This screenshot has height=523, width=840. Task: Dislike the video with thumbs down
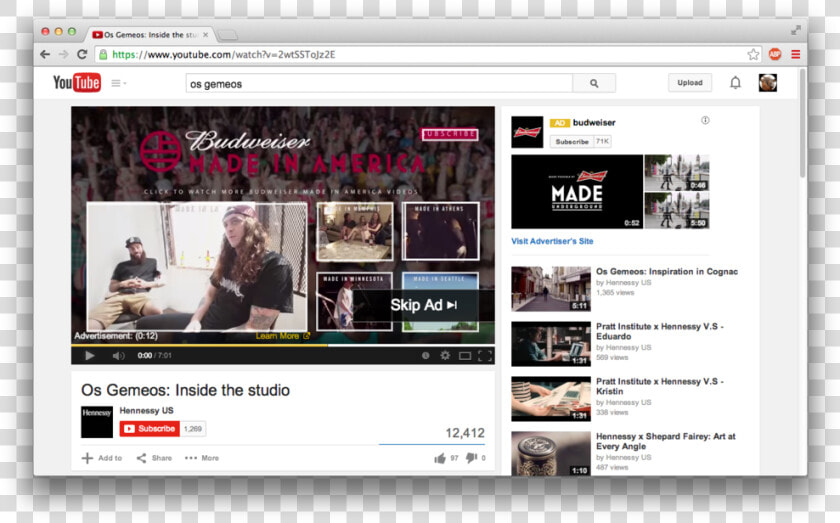[x=471, y=458]
